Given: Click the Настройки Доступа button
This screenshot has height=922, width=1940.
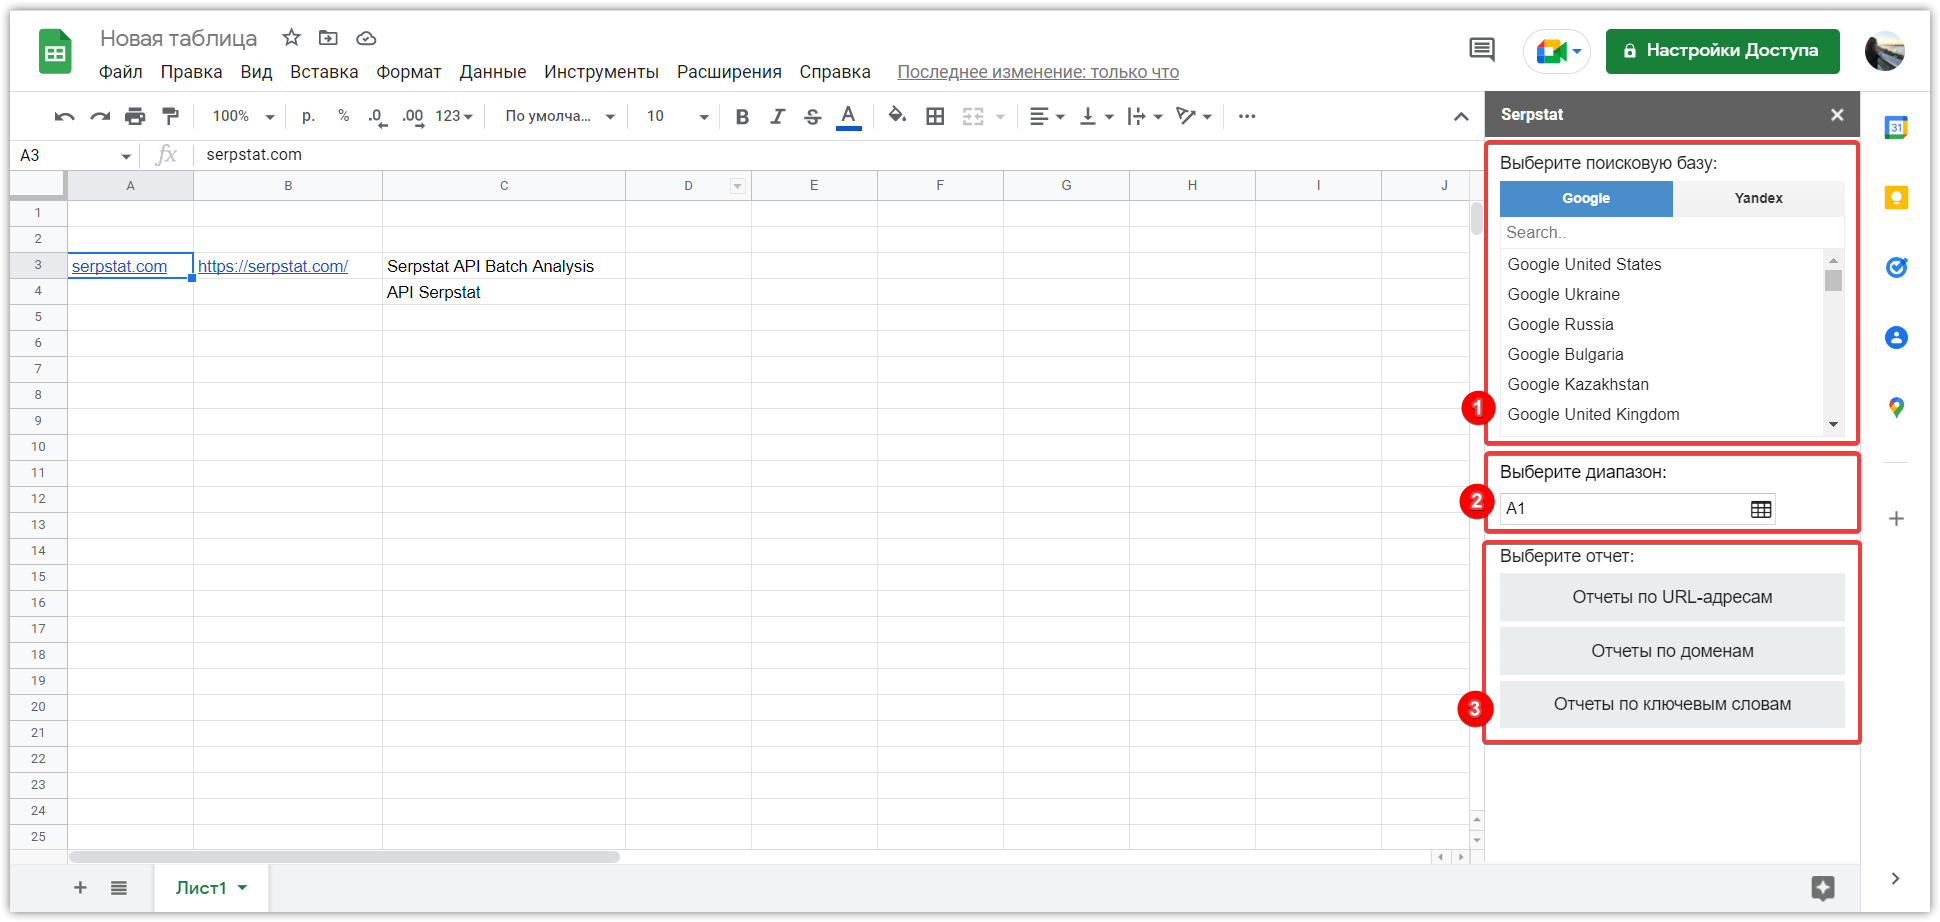Looking at the screenshot, I should [x=1722, y=51].
